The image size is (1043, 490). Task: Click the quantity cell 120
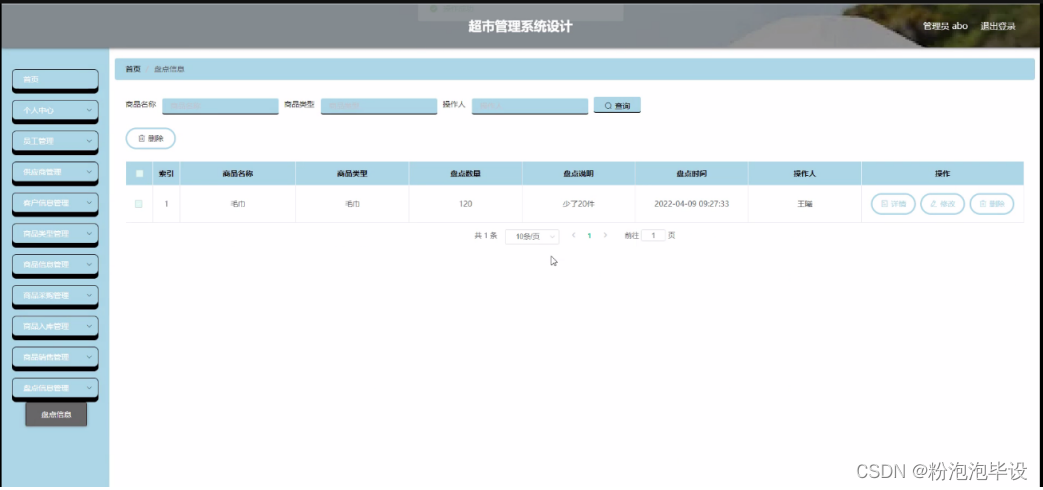[466, 203]
